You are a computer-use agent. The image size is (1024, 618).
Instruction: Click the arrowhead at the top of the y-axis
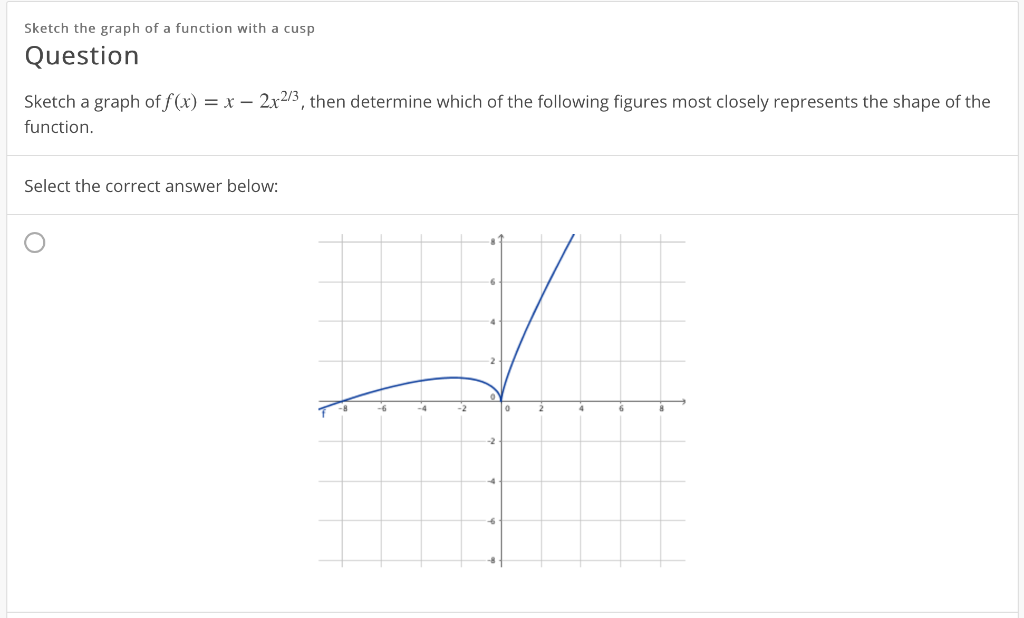(x=501, y=236)
